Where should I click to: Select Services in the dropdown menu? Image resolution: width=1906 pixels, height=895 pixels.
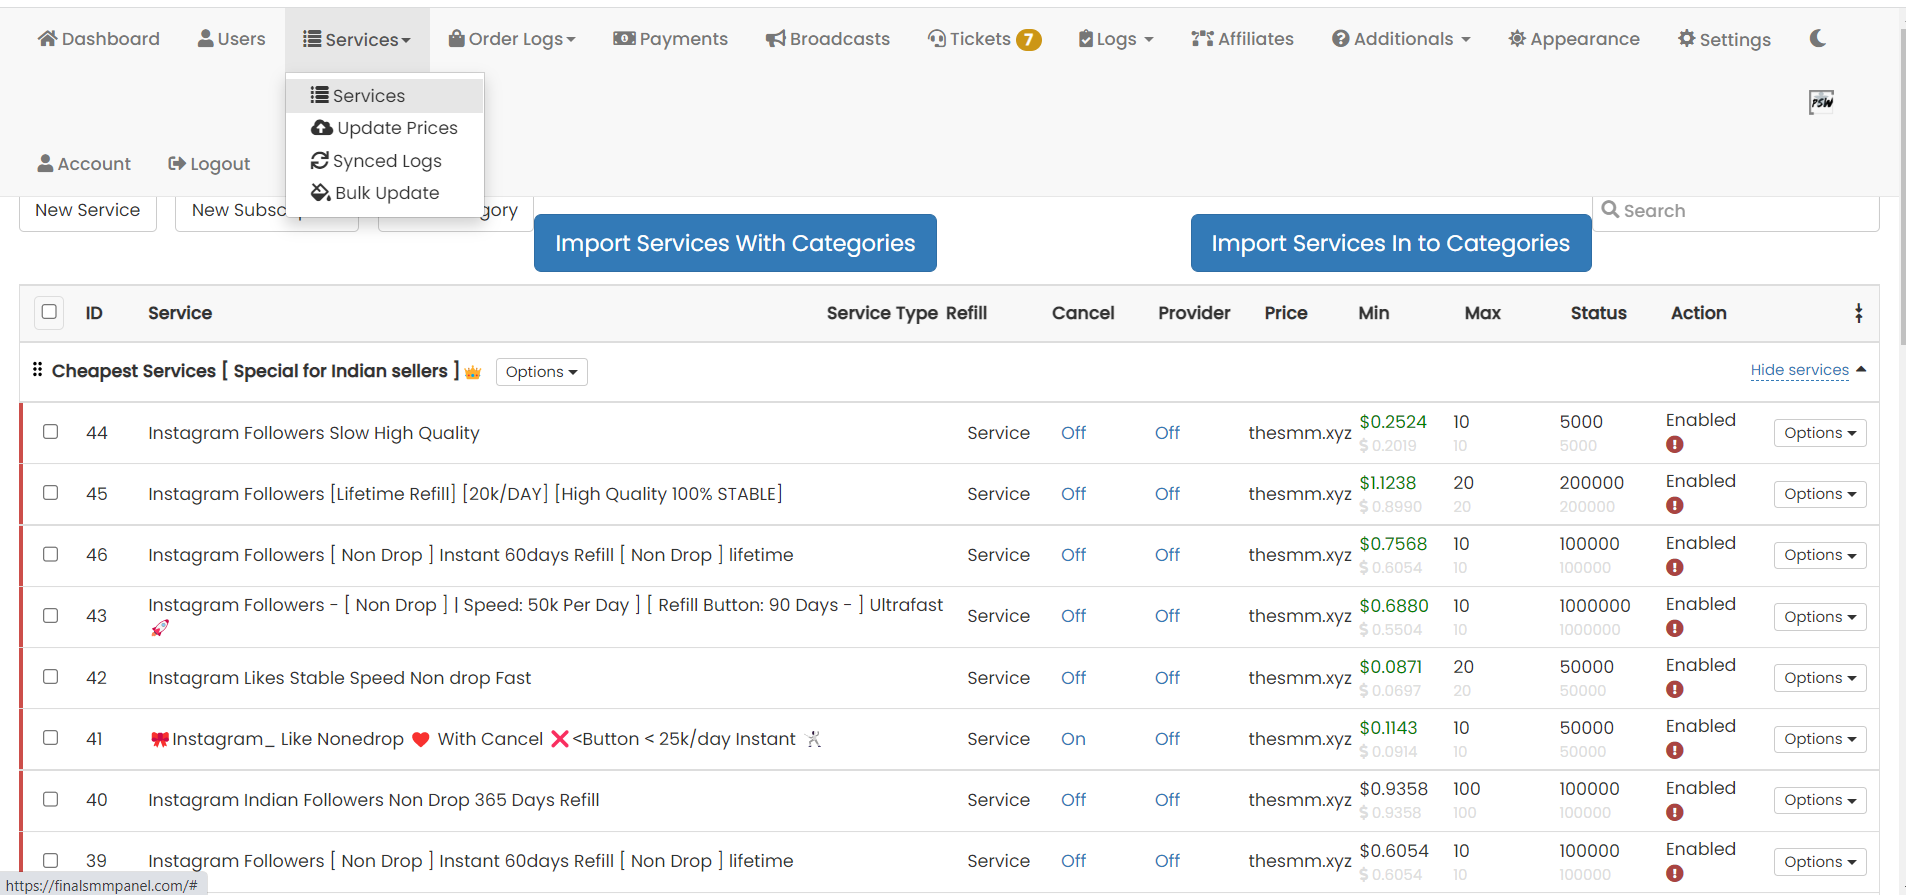[x=385, y=96]
